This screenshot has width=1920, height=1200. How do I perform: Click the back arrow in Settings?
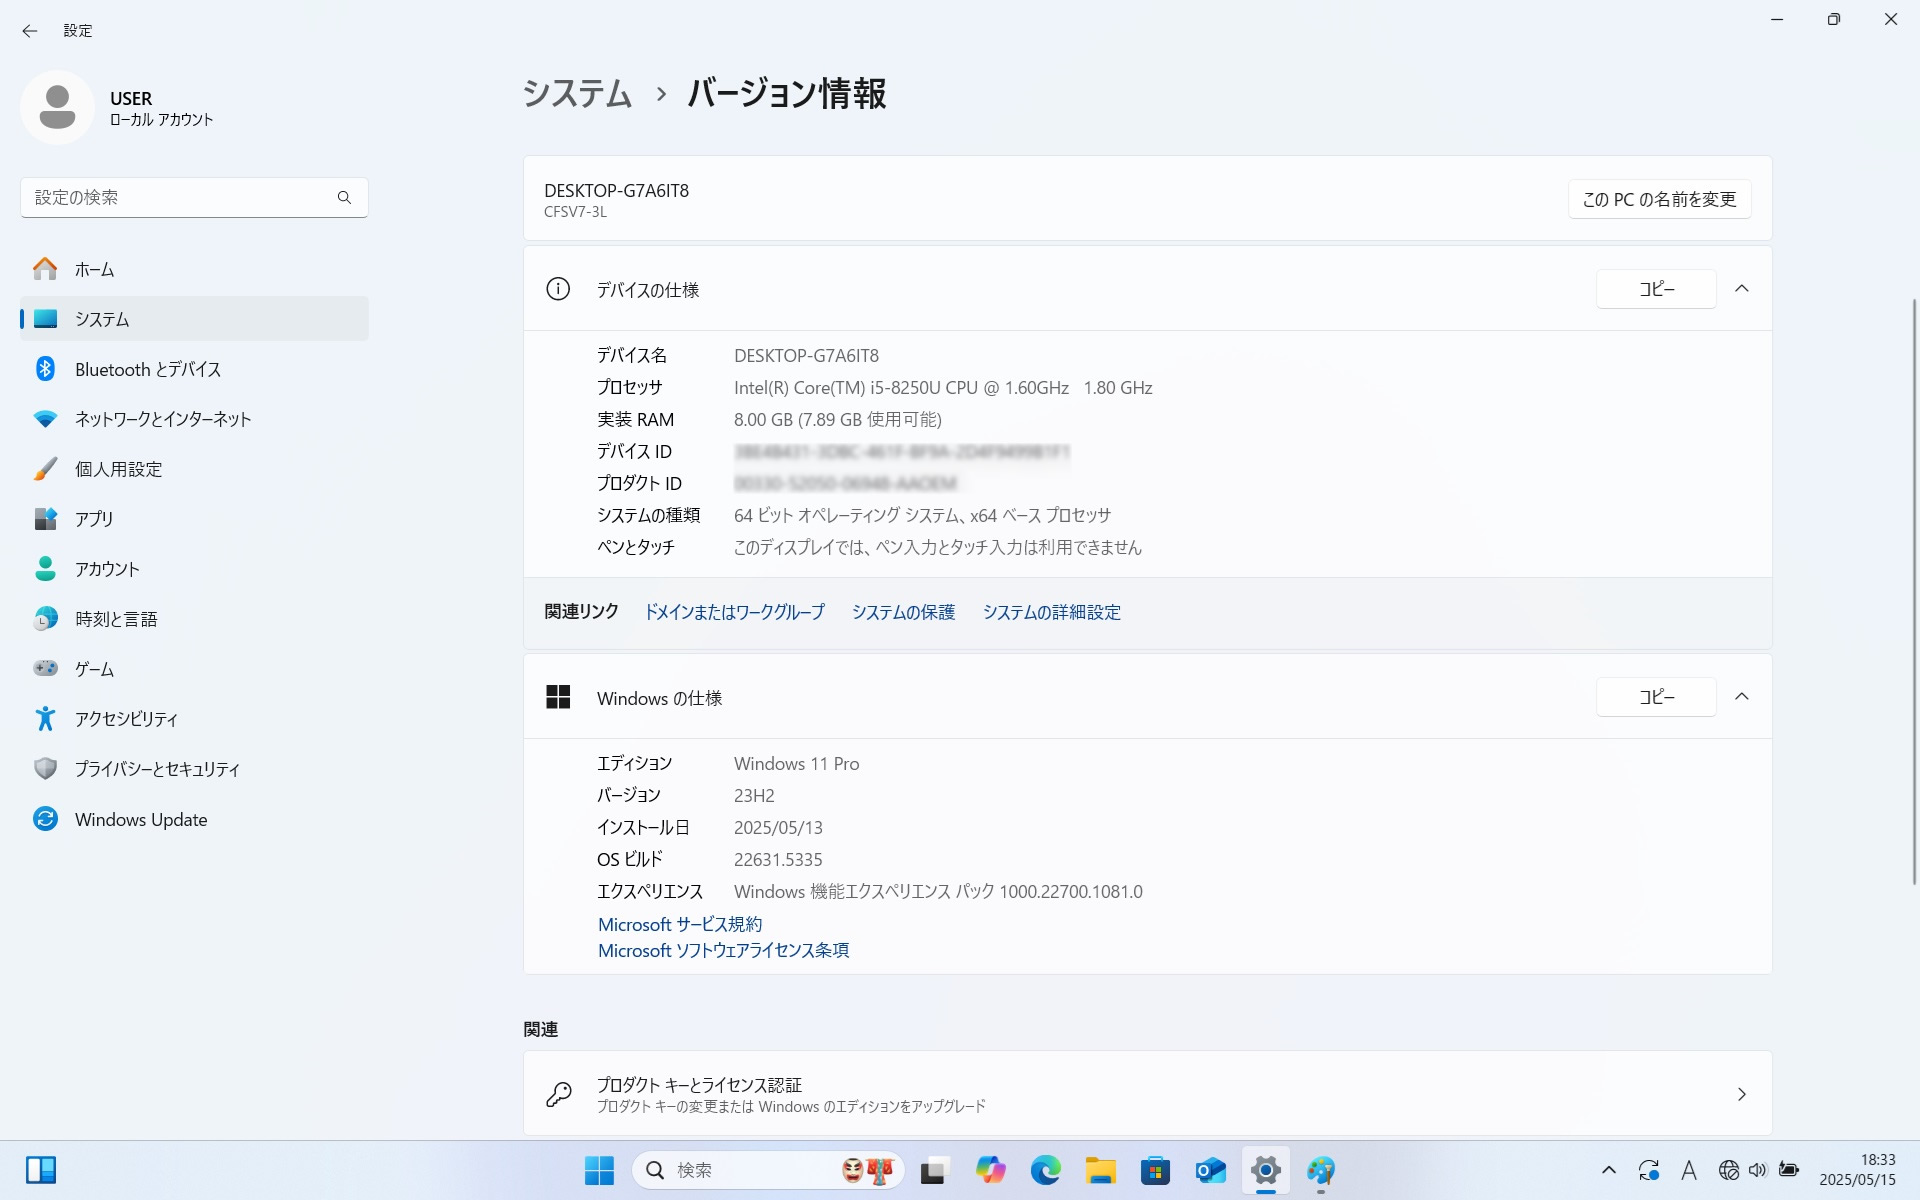[x=30, y=31]
